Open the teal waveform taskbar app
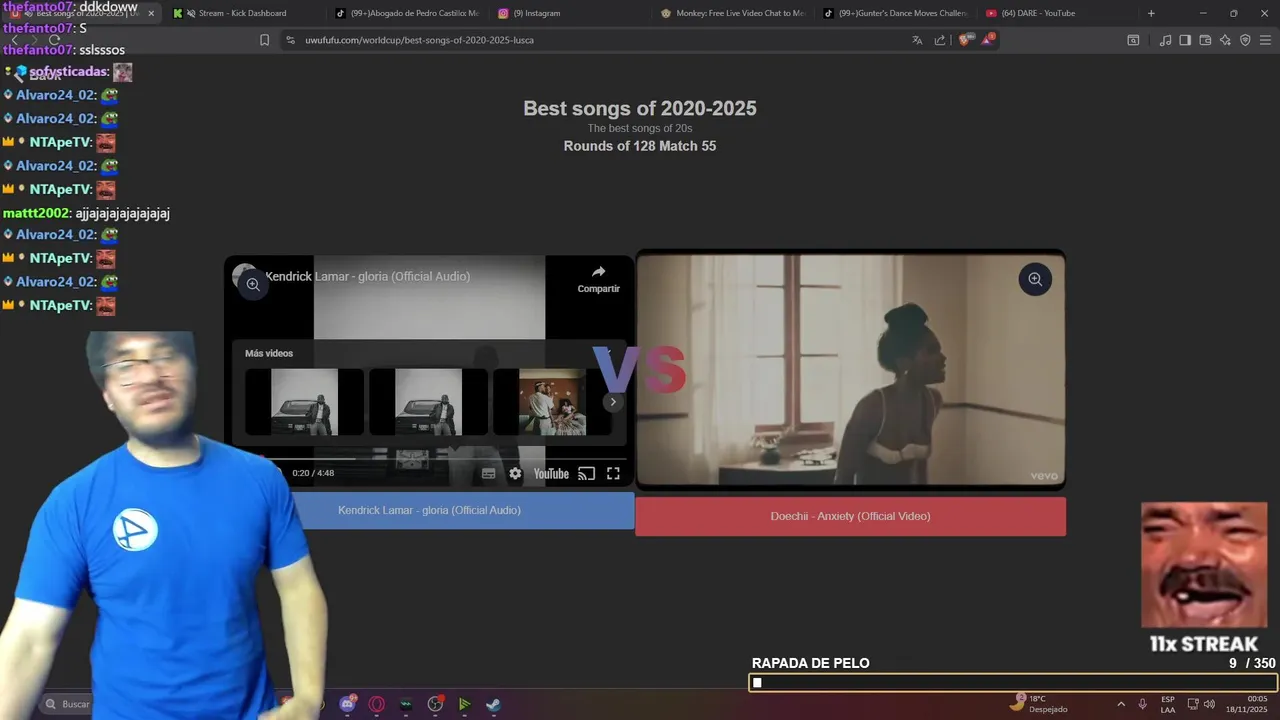The width and height of the screenshot is (1280, 720). [406, 704]
